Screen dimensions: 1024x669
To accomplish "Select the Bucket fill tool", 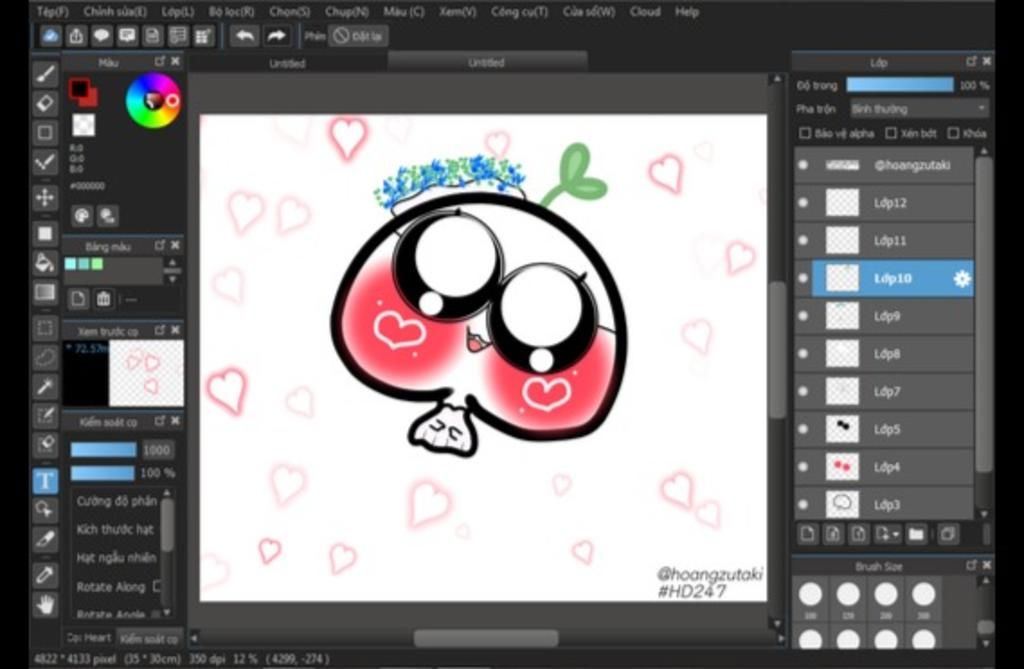I will tap(45, 263).
